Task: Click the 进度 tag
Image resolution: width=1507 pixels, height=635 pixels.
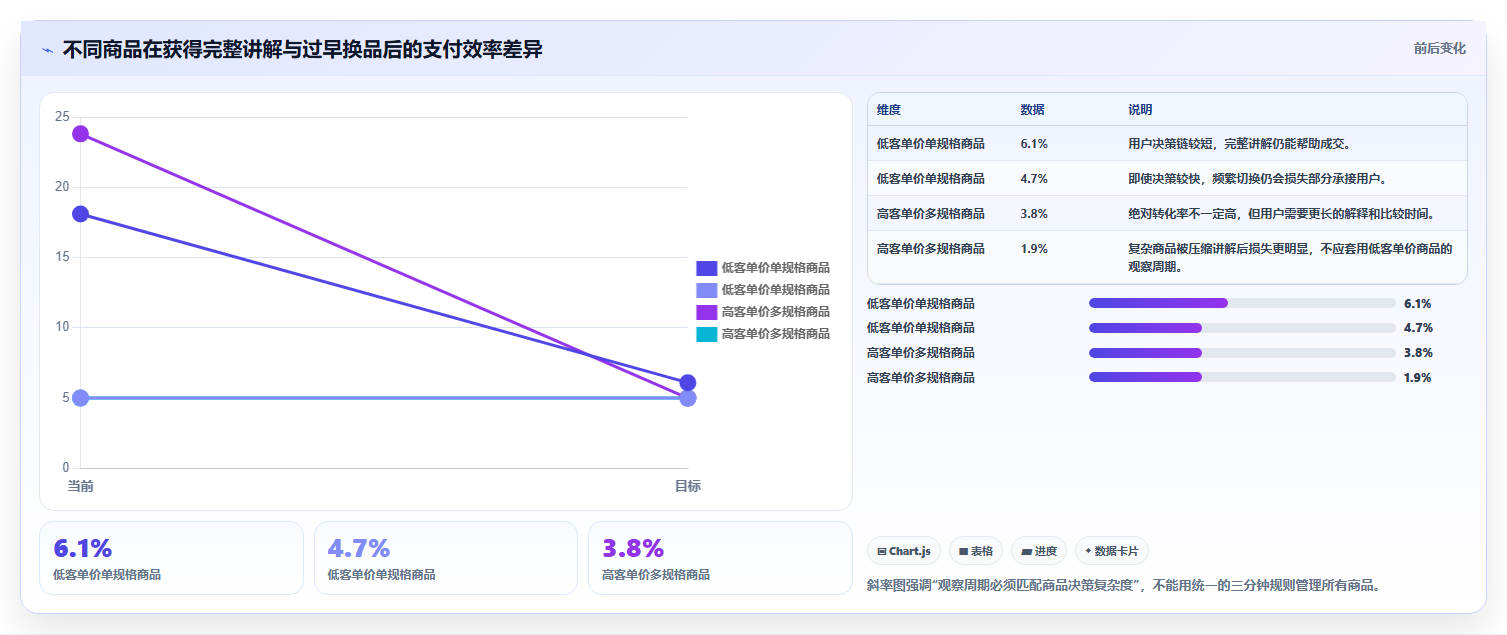Action: (1039, 551)
